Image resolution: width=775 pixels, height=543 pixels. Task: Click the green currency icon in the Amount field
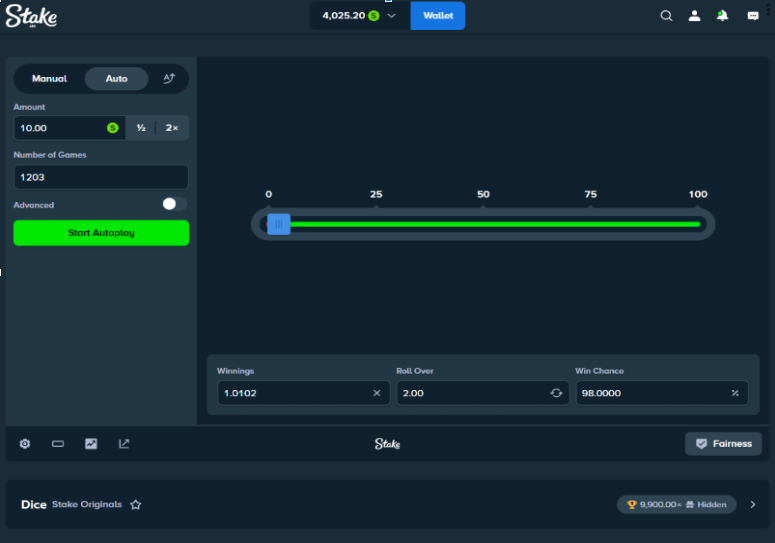point(113,128)
